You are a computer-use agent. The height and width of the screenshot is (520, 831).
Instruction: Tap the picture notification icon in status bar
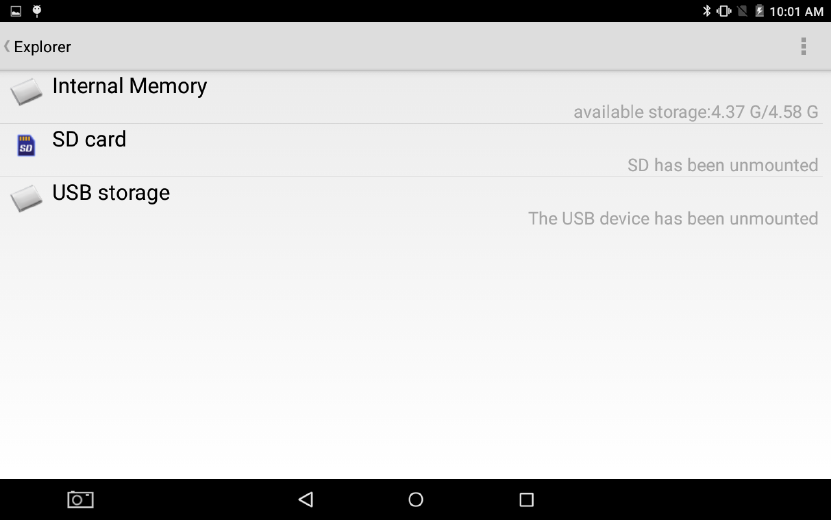tap(16, 11)
